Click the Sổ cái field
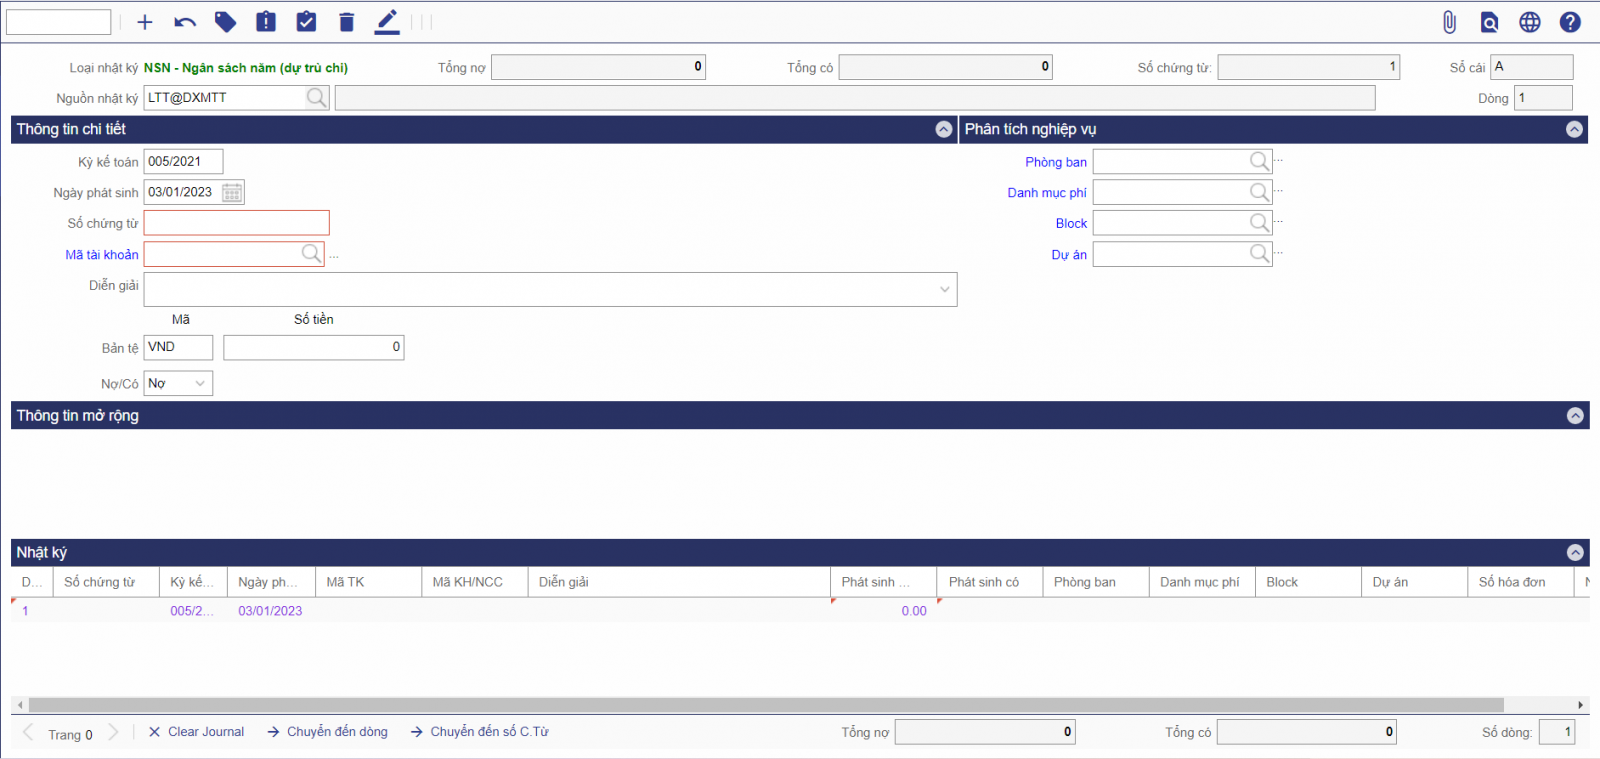The width and height of the screenshot is (1600, 759). coord(1531,67)
